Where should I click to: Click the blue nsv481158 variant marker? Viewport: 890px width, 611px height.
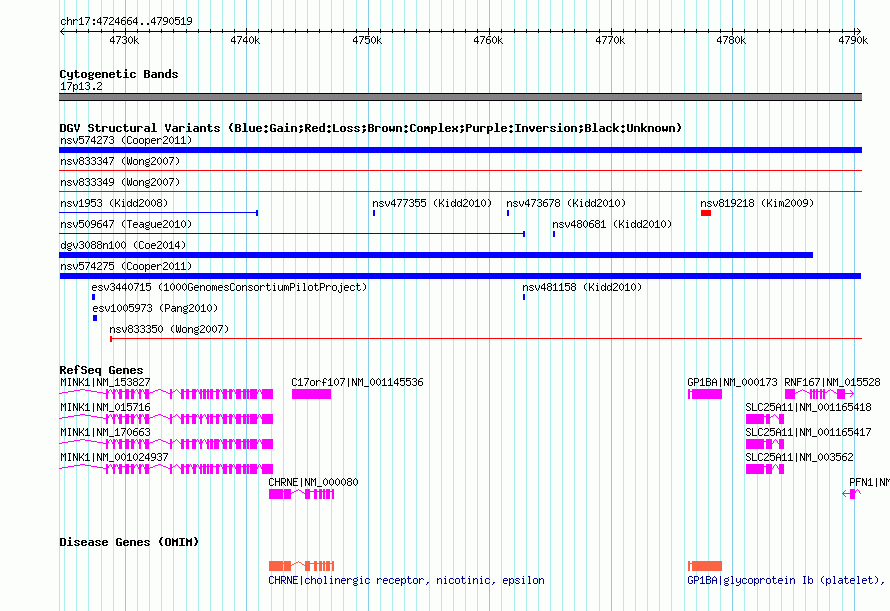click(x=524, y=297)
